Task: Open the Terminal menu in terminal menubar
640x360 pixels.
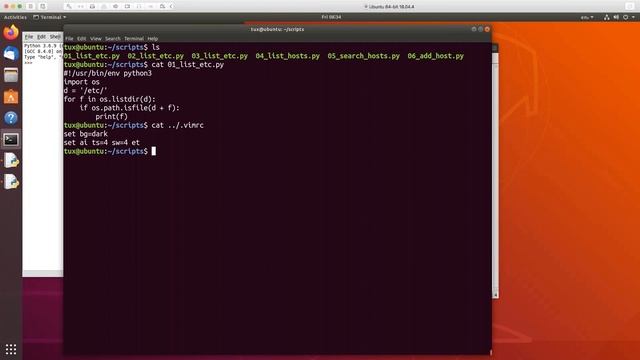Action: tap(134, 39)
